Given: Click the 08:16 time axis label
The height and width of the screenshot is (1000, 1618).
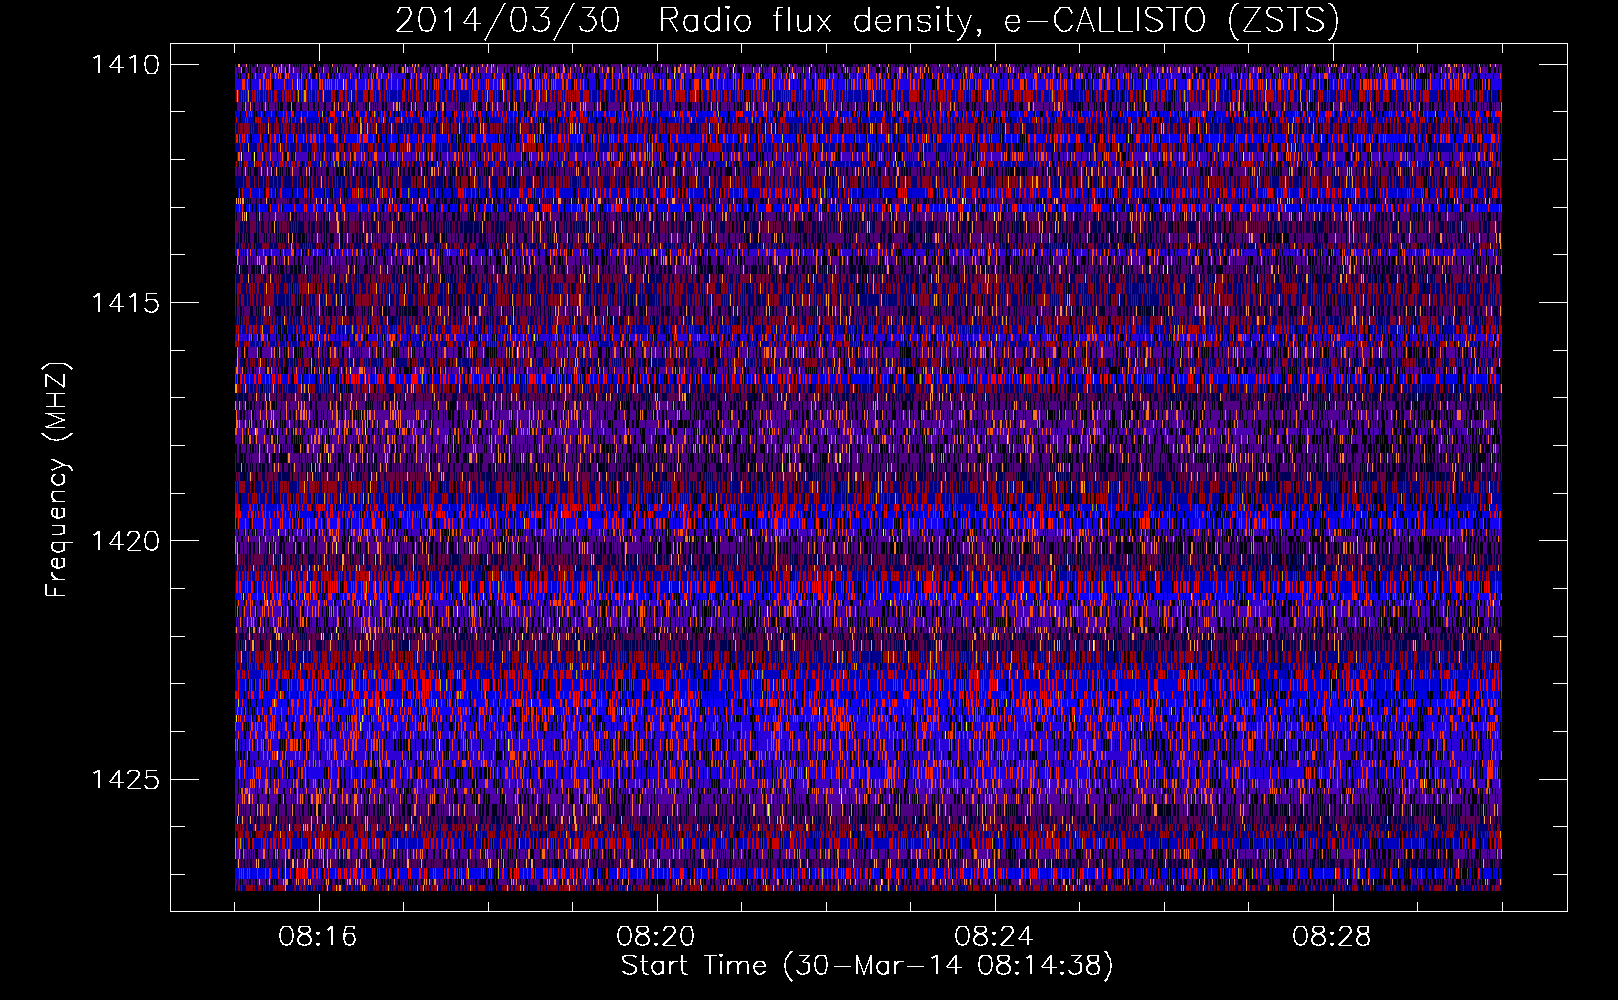Looking at the screenshot, I should pyautogui.click(x=318, y=937).
